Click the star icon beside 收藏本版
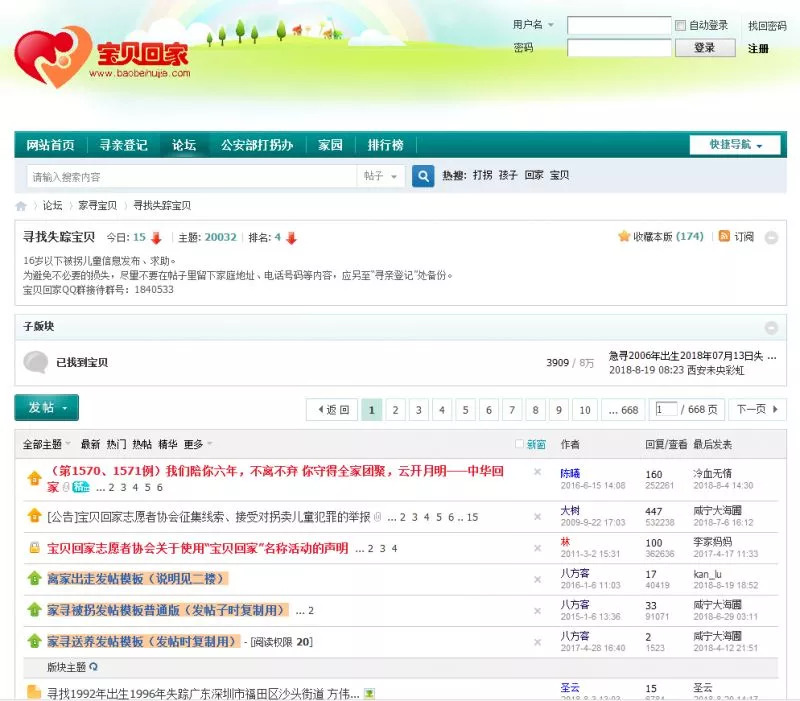 [623, 236]
